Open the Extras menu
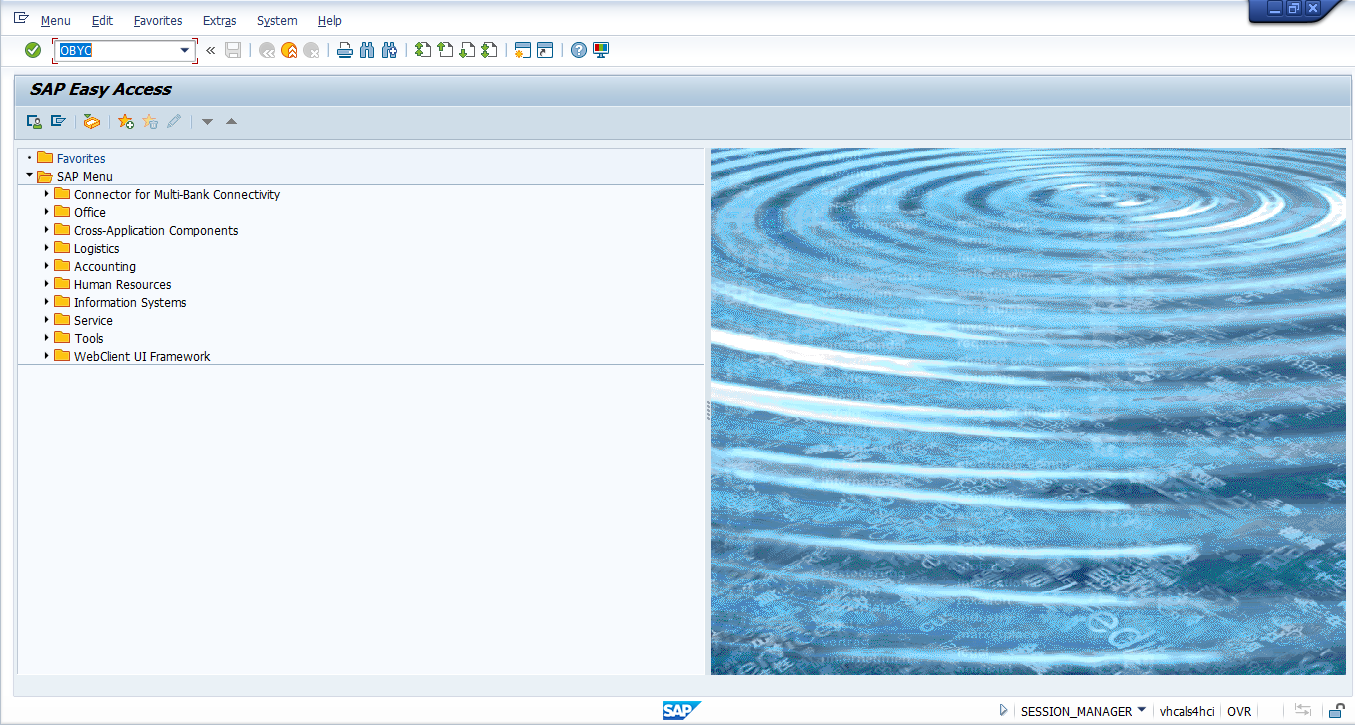Image resolution: width=1355 pixels, height=725 pixels. 220,21
